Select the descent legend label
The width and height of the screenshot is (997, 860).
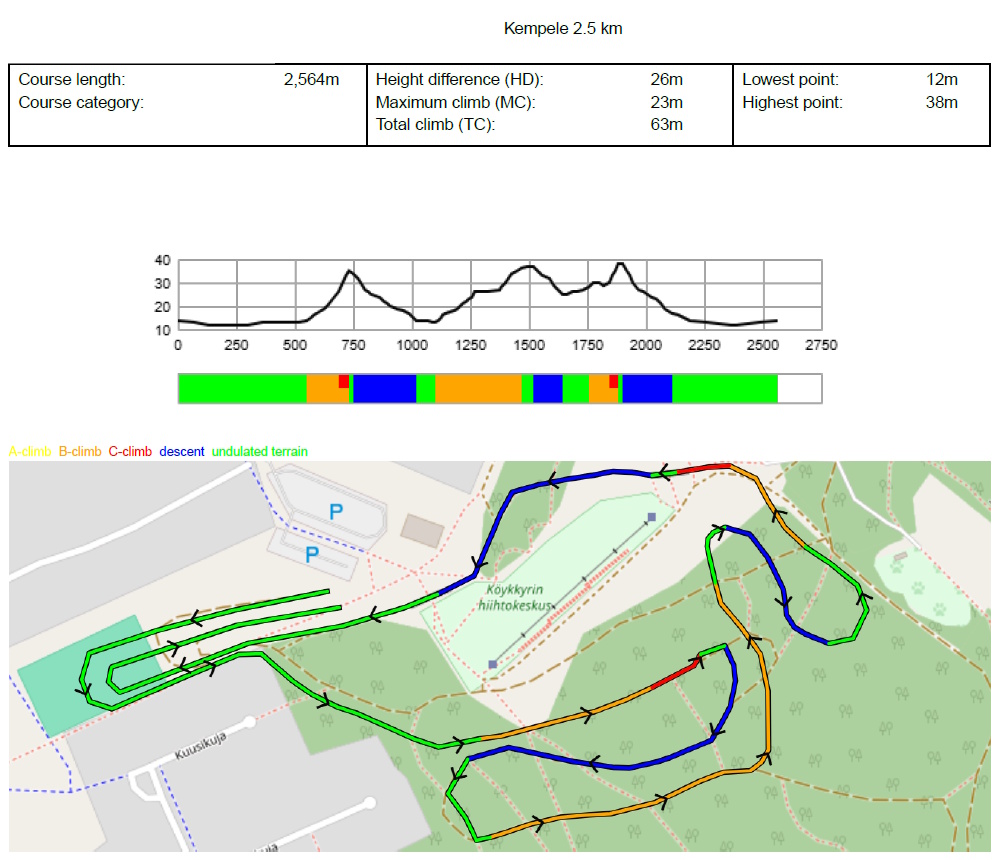(x=182, y=452)
